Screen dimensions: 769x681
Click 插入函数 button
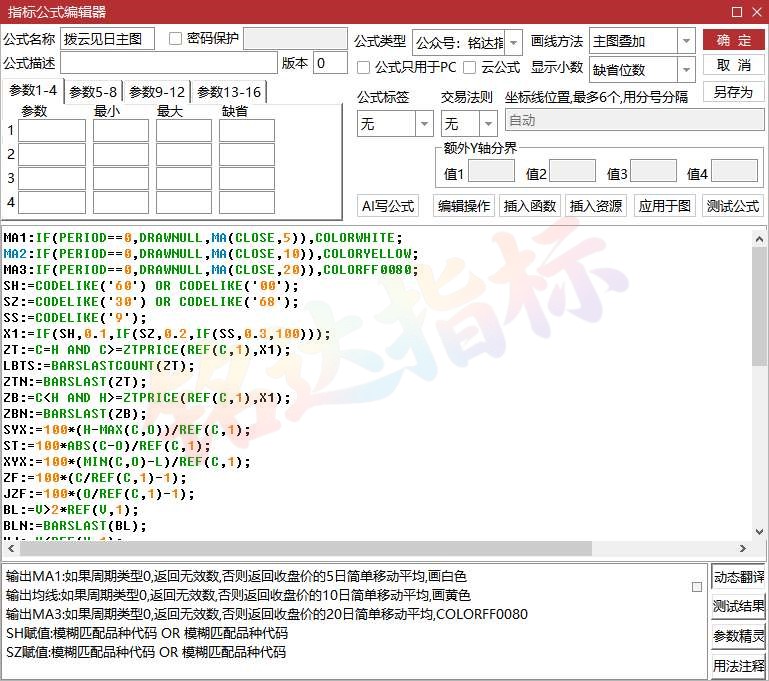pos(530,206)
